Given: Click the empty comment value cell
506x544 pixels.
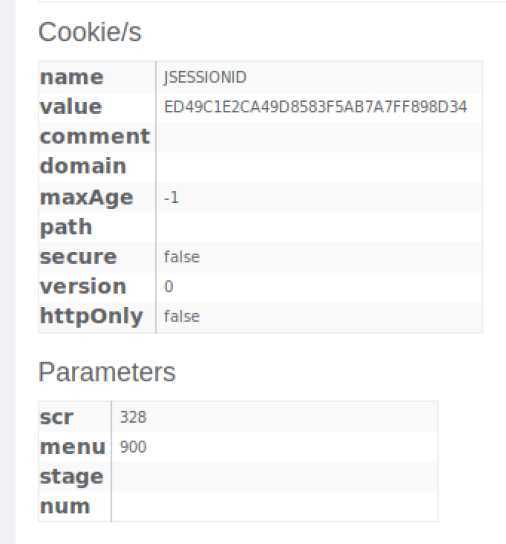Looking at the screenshot, I should 319,137.
